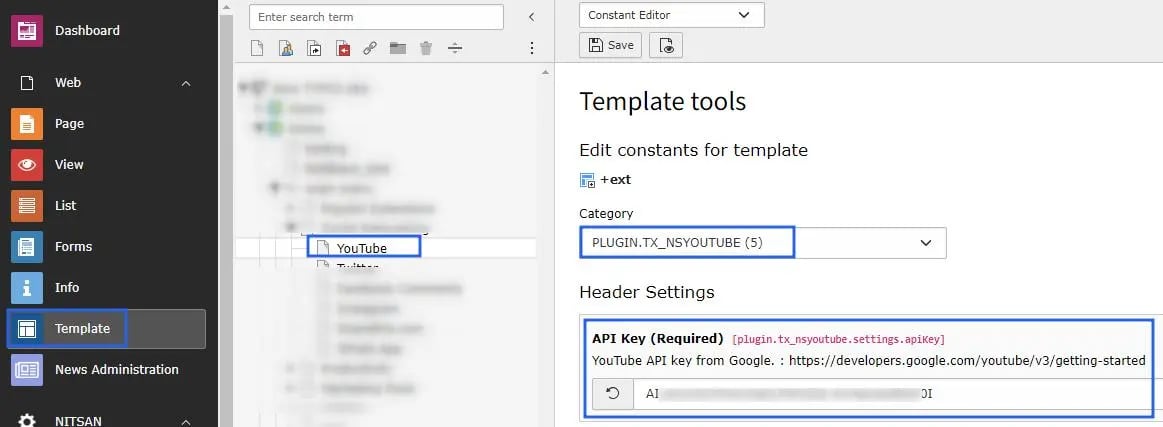
Task: Open the News Administration module icon
Action: click(27, 369)
